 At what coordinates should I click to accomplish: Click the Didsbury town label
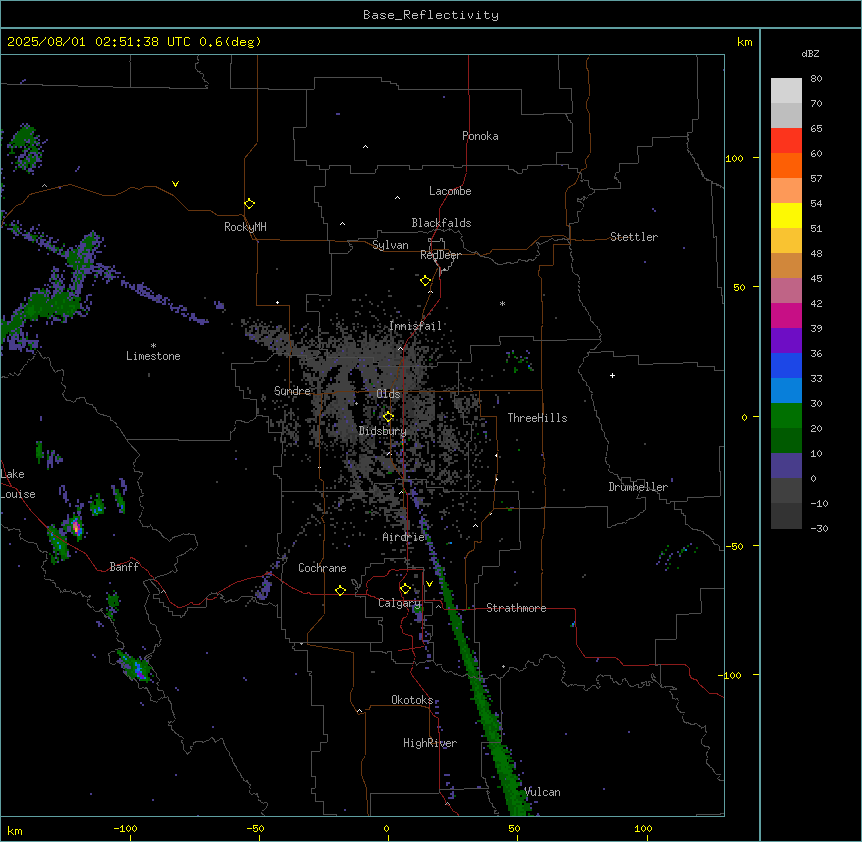[x=383, y=431]
